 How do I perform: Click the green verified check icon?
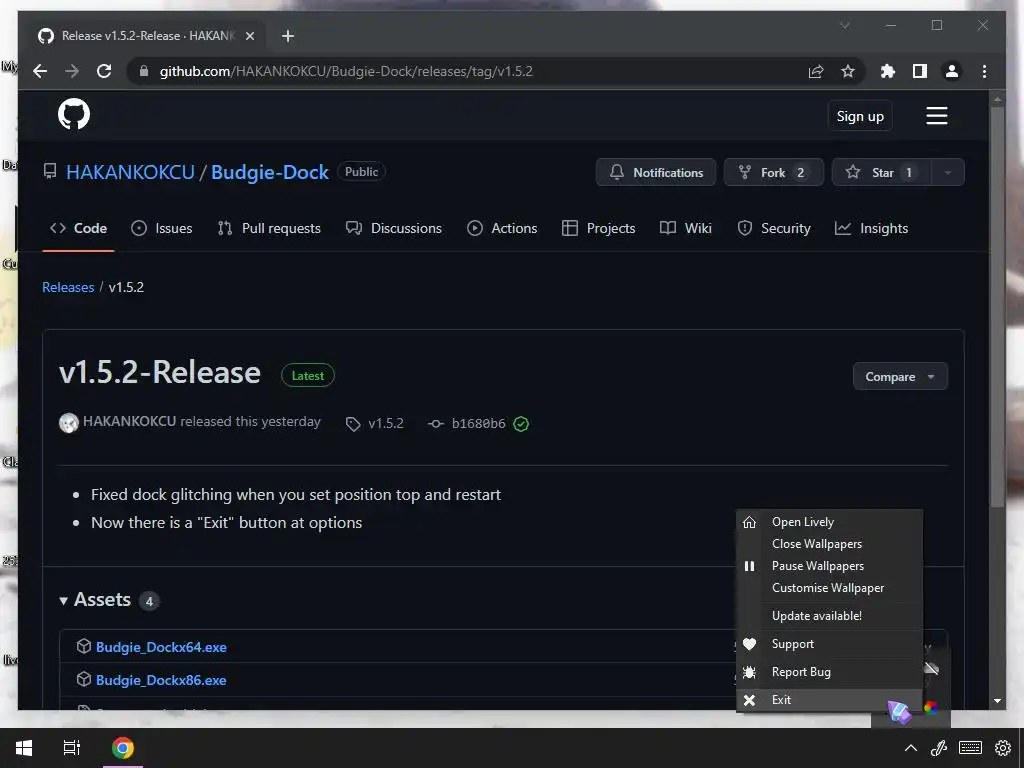click(x=521, y=424)
